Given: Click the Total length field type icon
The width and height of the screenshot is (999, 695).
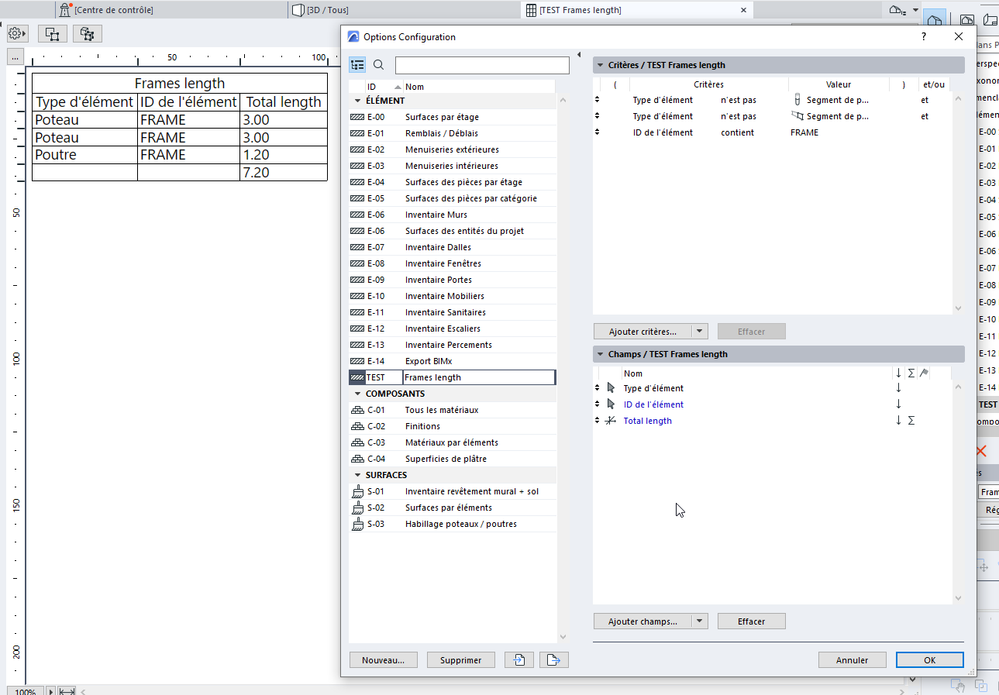Looking at the screenshot, I should (x=611, y=420).
